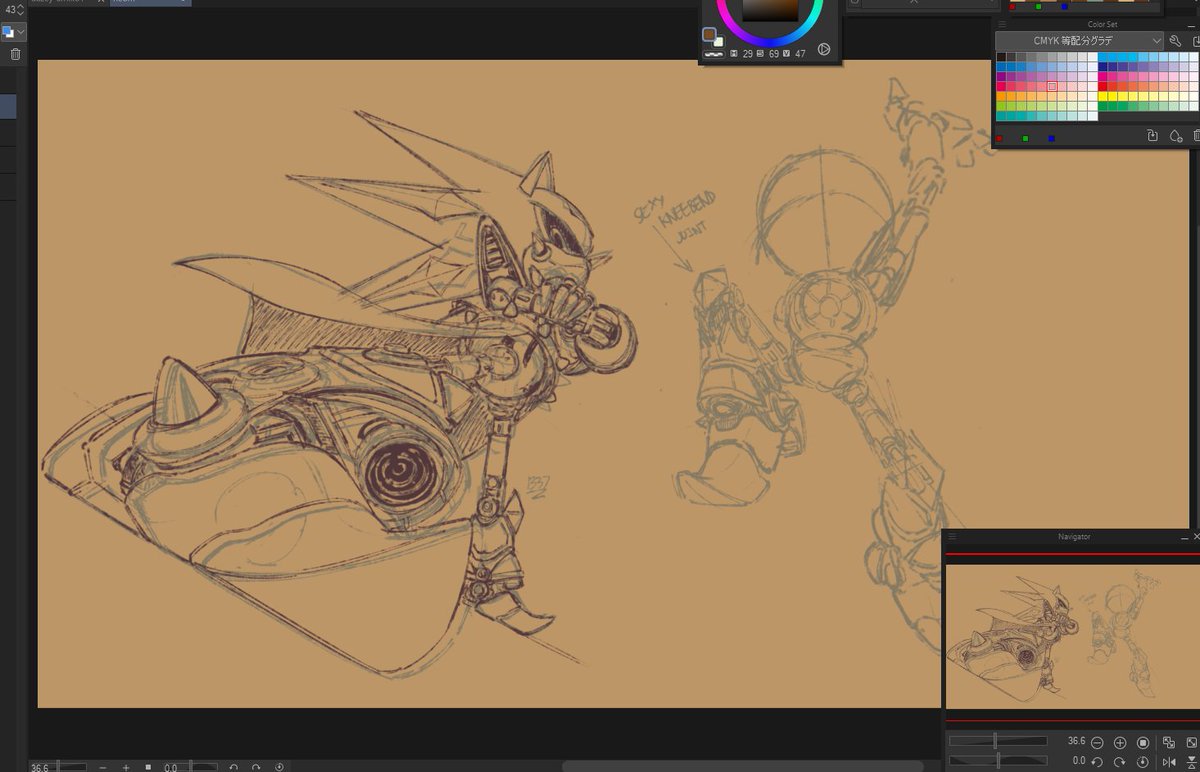
Task: Pick the highlighted pink swatch in Color Set
Action: click(1052, 87)
